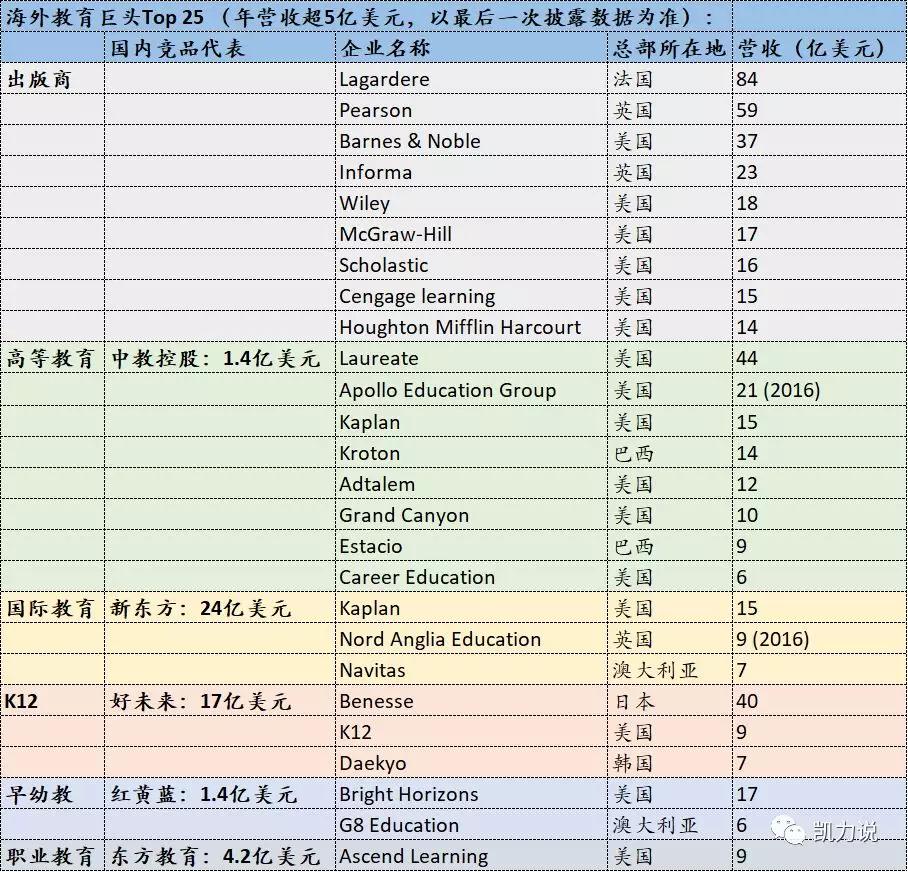The width and height of the screenshot is (908, 872).
Task: Select Pearson's revenue value 59
Action: click(747, 110)
